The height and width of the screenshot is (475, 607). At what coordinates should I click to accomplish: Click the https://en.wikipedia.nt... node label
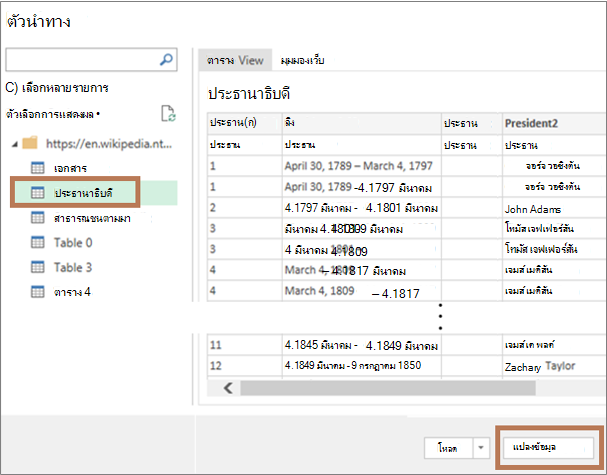pos(109,144)
